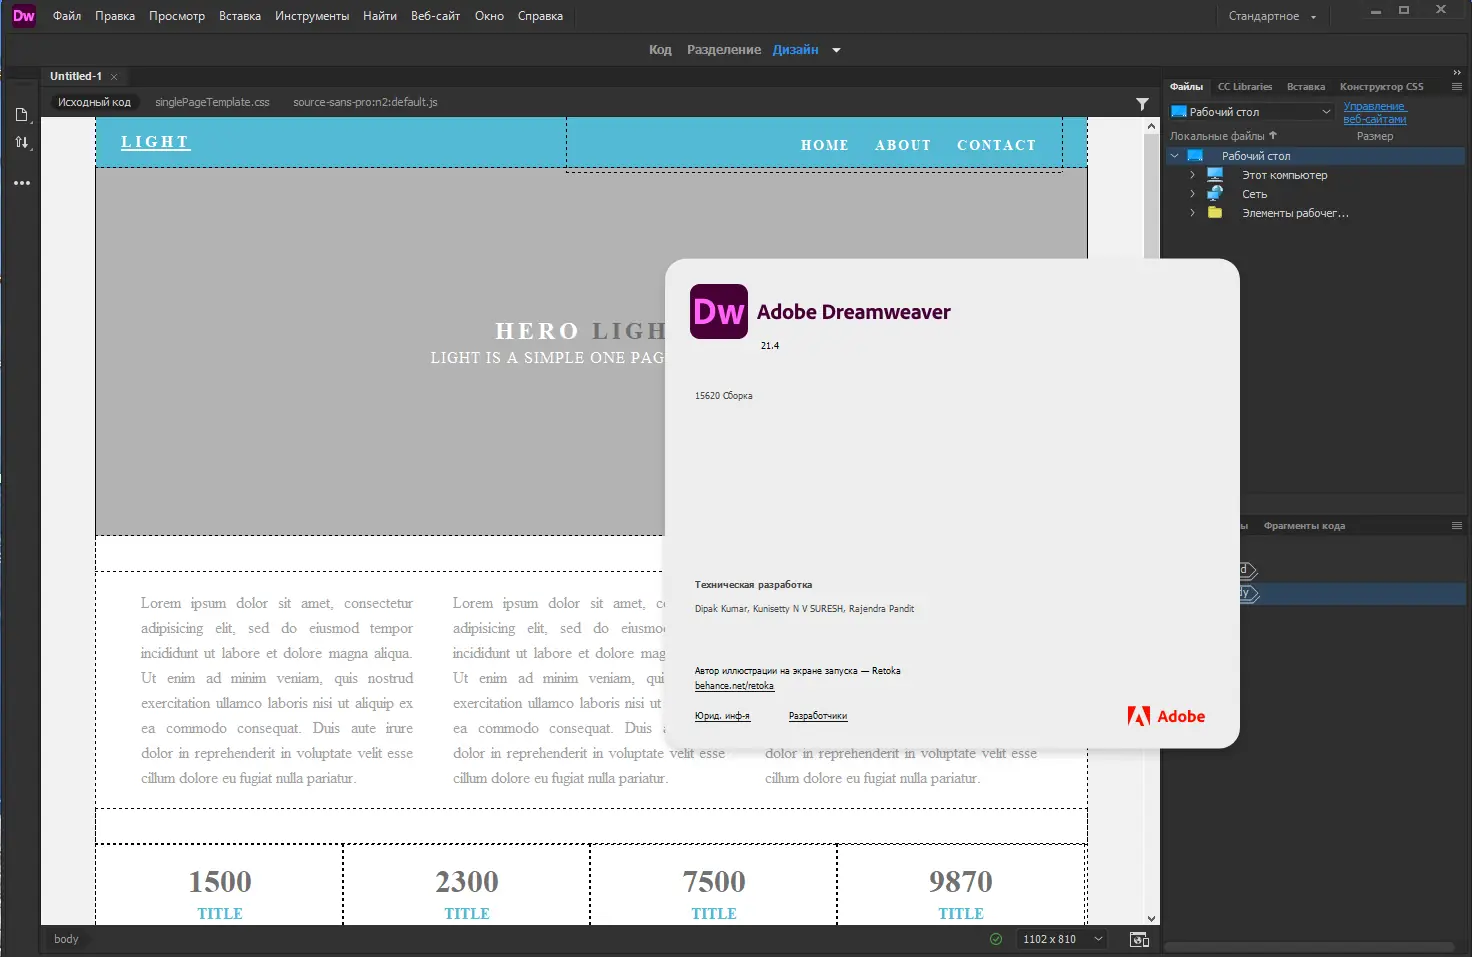1472x957 pixels.
Task: Open the new document icon in left toolbar
Action: (x=21, y=115)
